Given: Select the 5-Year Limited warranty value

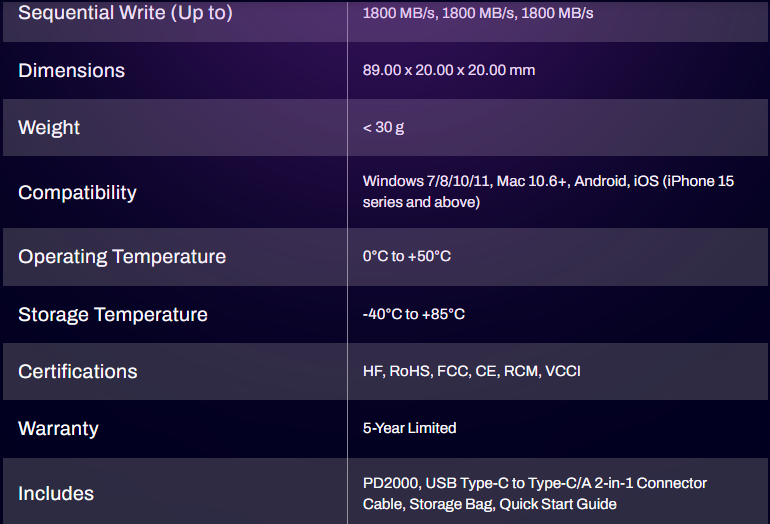Looking at the screenshot, I should click(410, 428).
